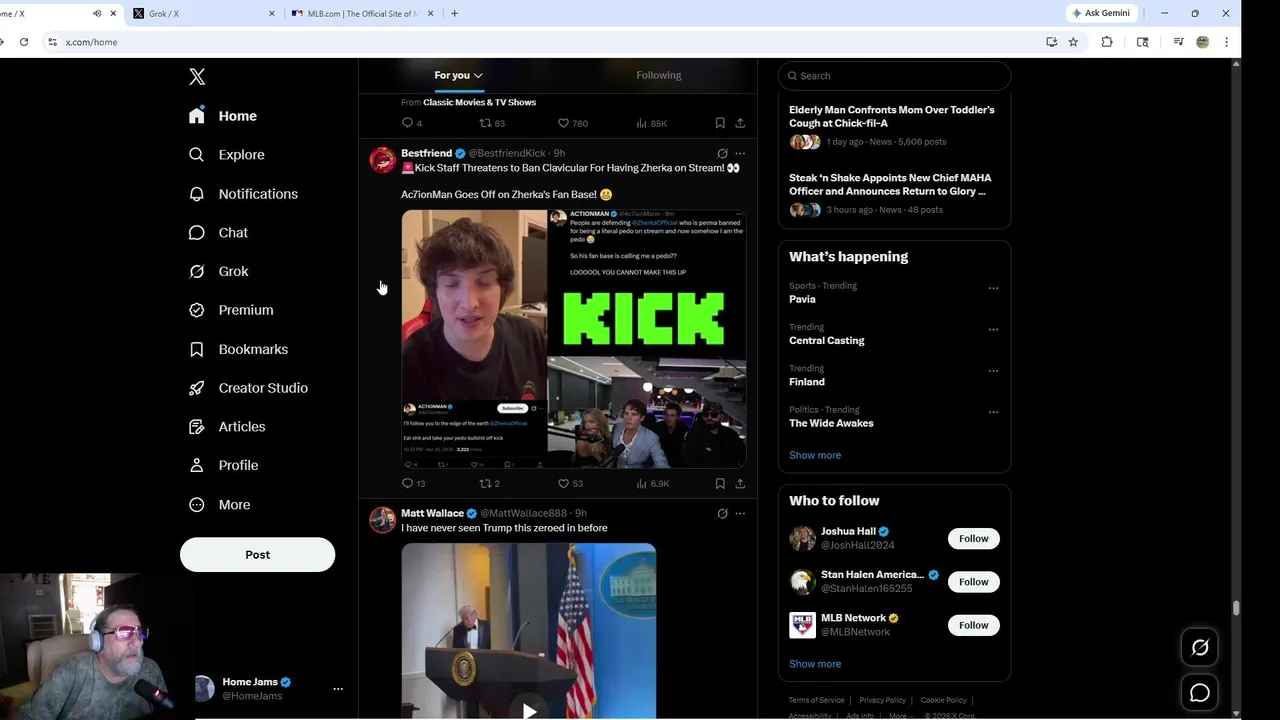Open More menu in sidebar
The height and width of the screenshot is (720, 1280).
[x=219, y=505]
